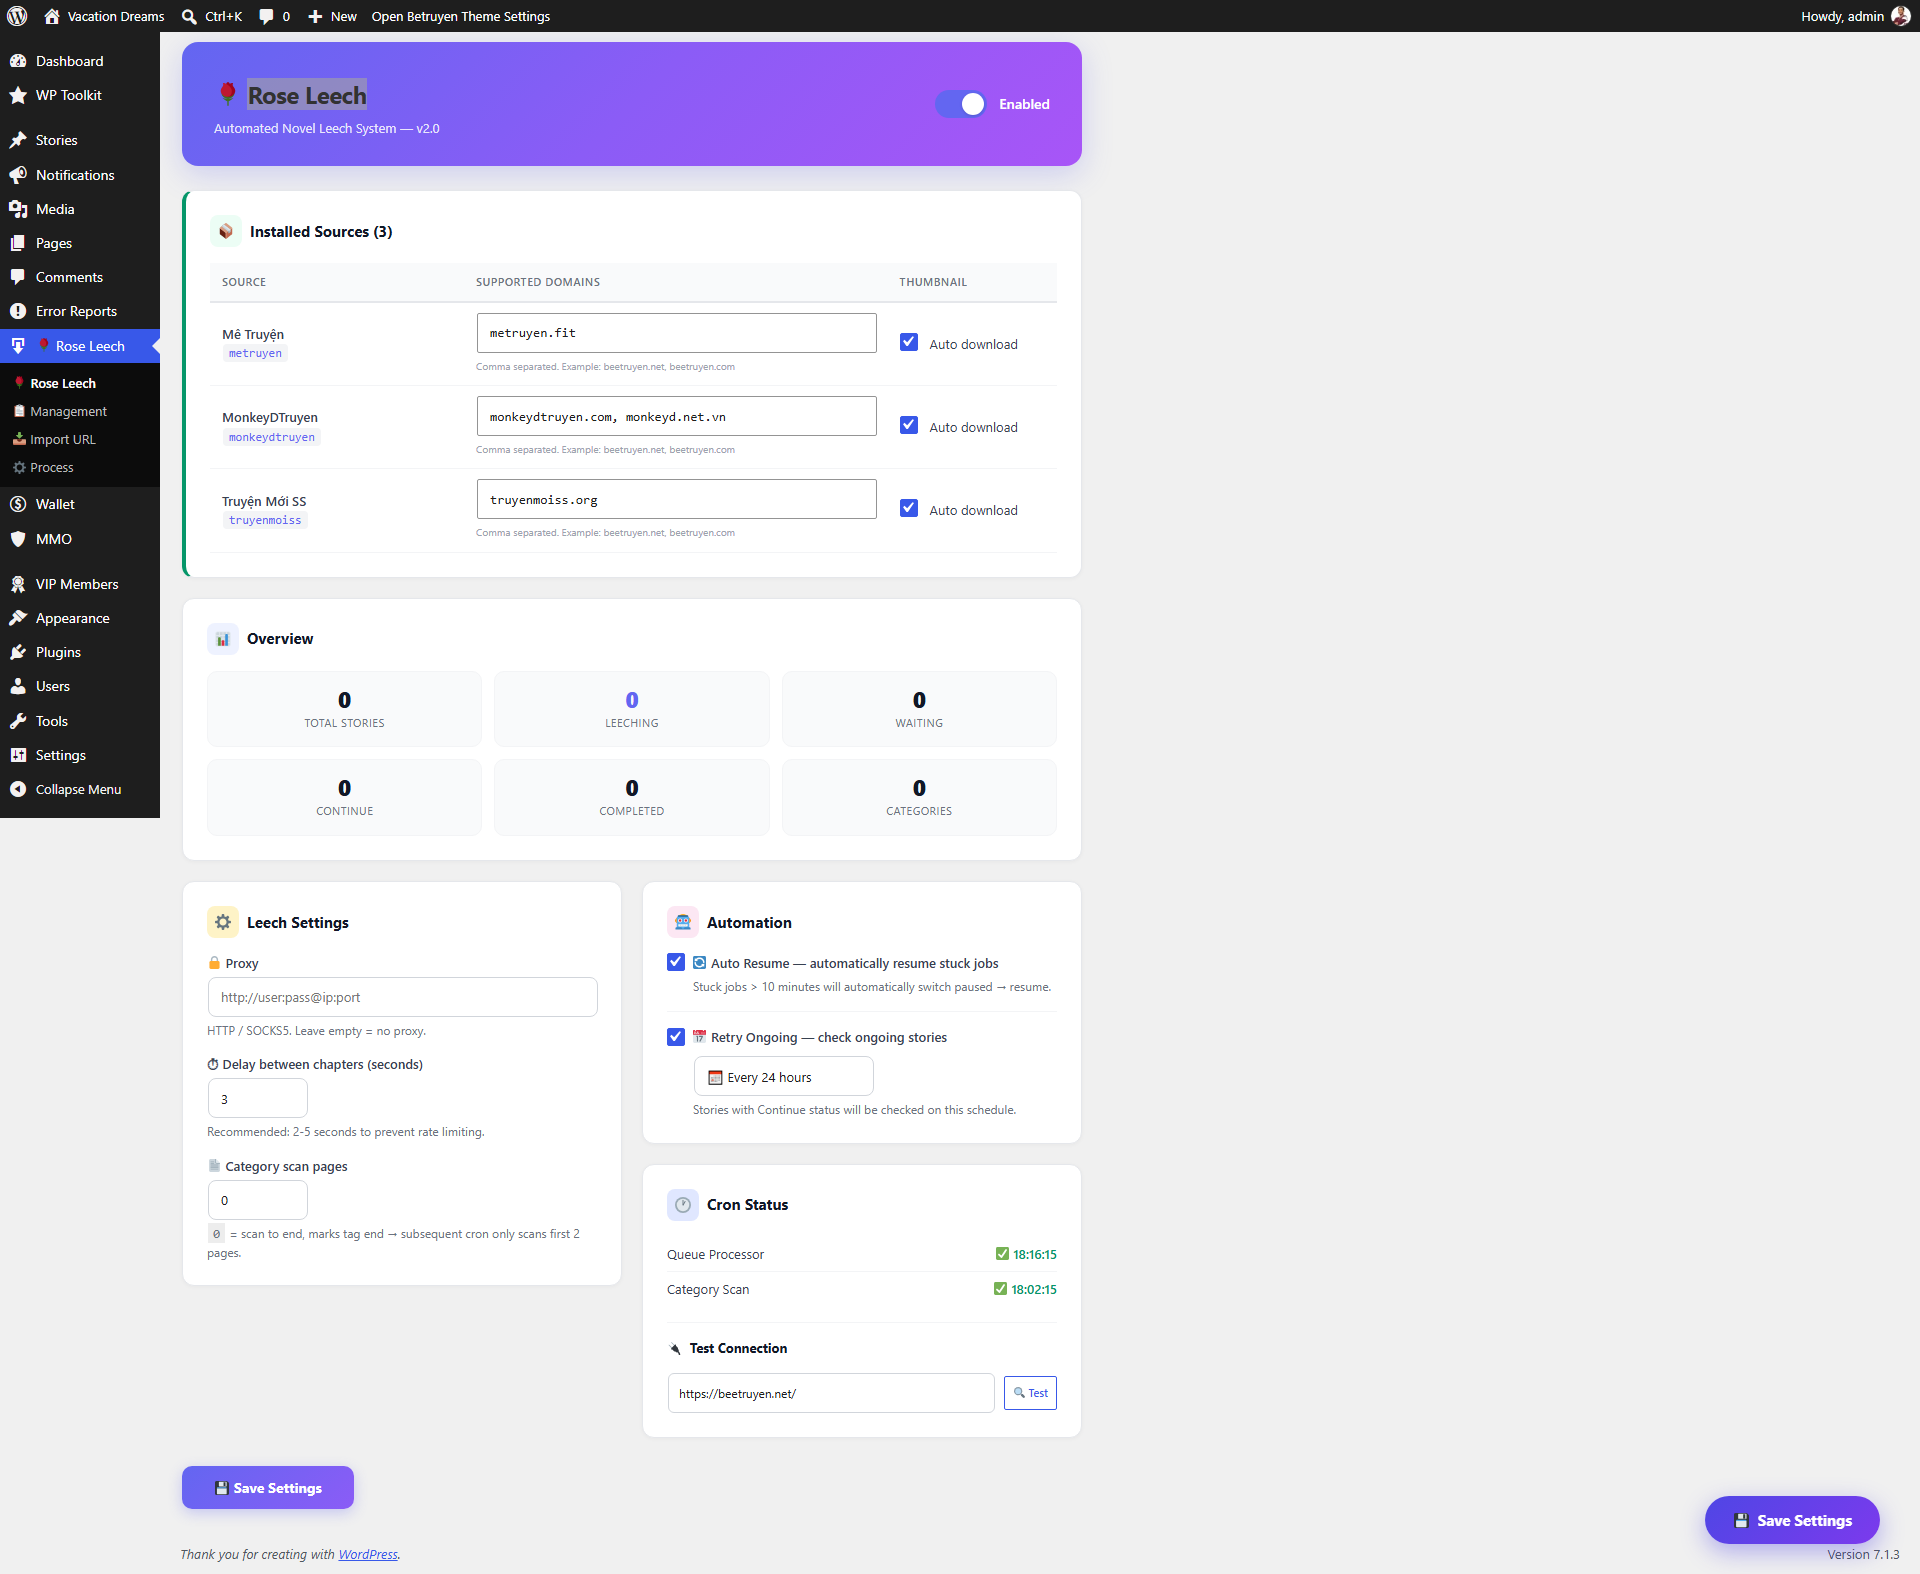Open the WordPress footer link
1920x1574 pixels.
(368, 1554)
